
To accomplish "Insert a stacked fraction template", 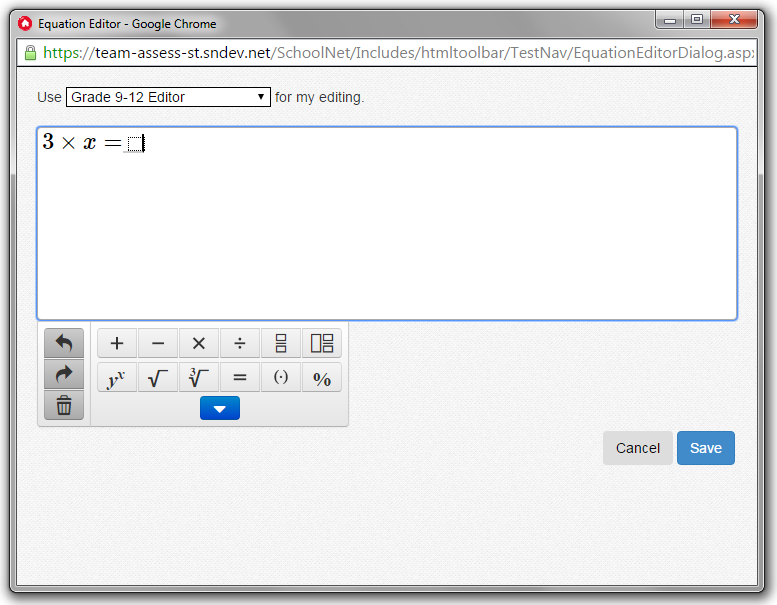I will coord(281,344).
